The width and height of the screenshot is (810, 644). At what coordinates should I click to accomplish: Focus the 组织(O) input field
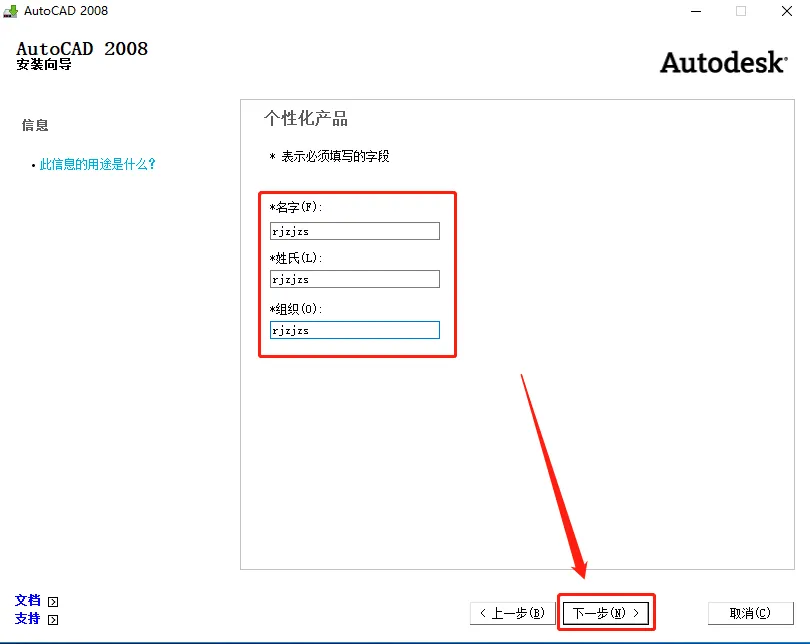(354, 330)
